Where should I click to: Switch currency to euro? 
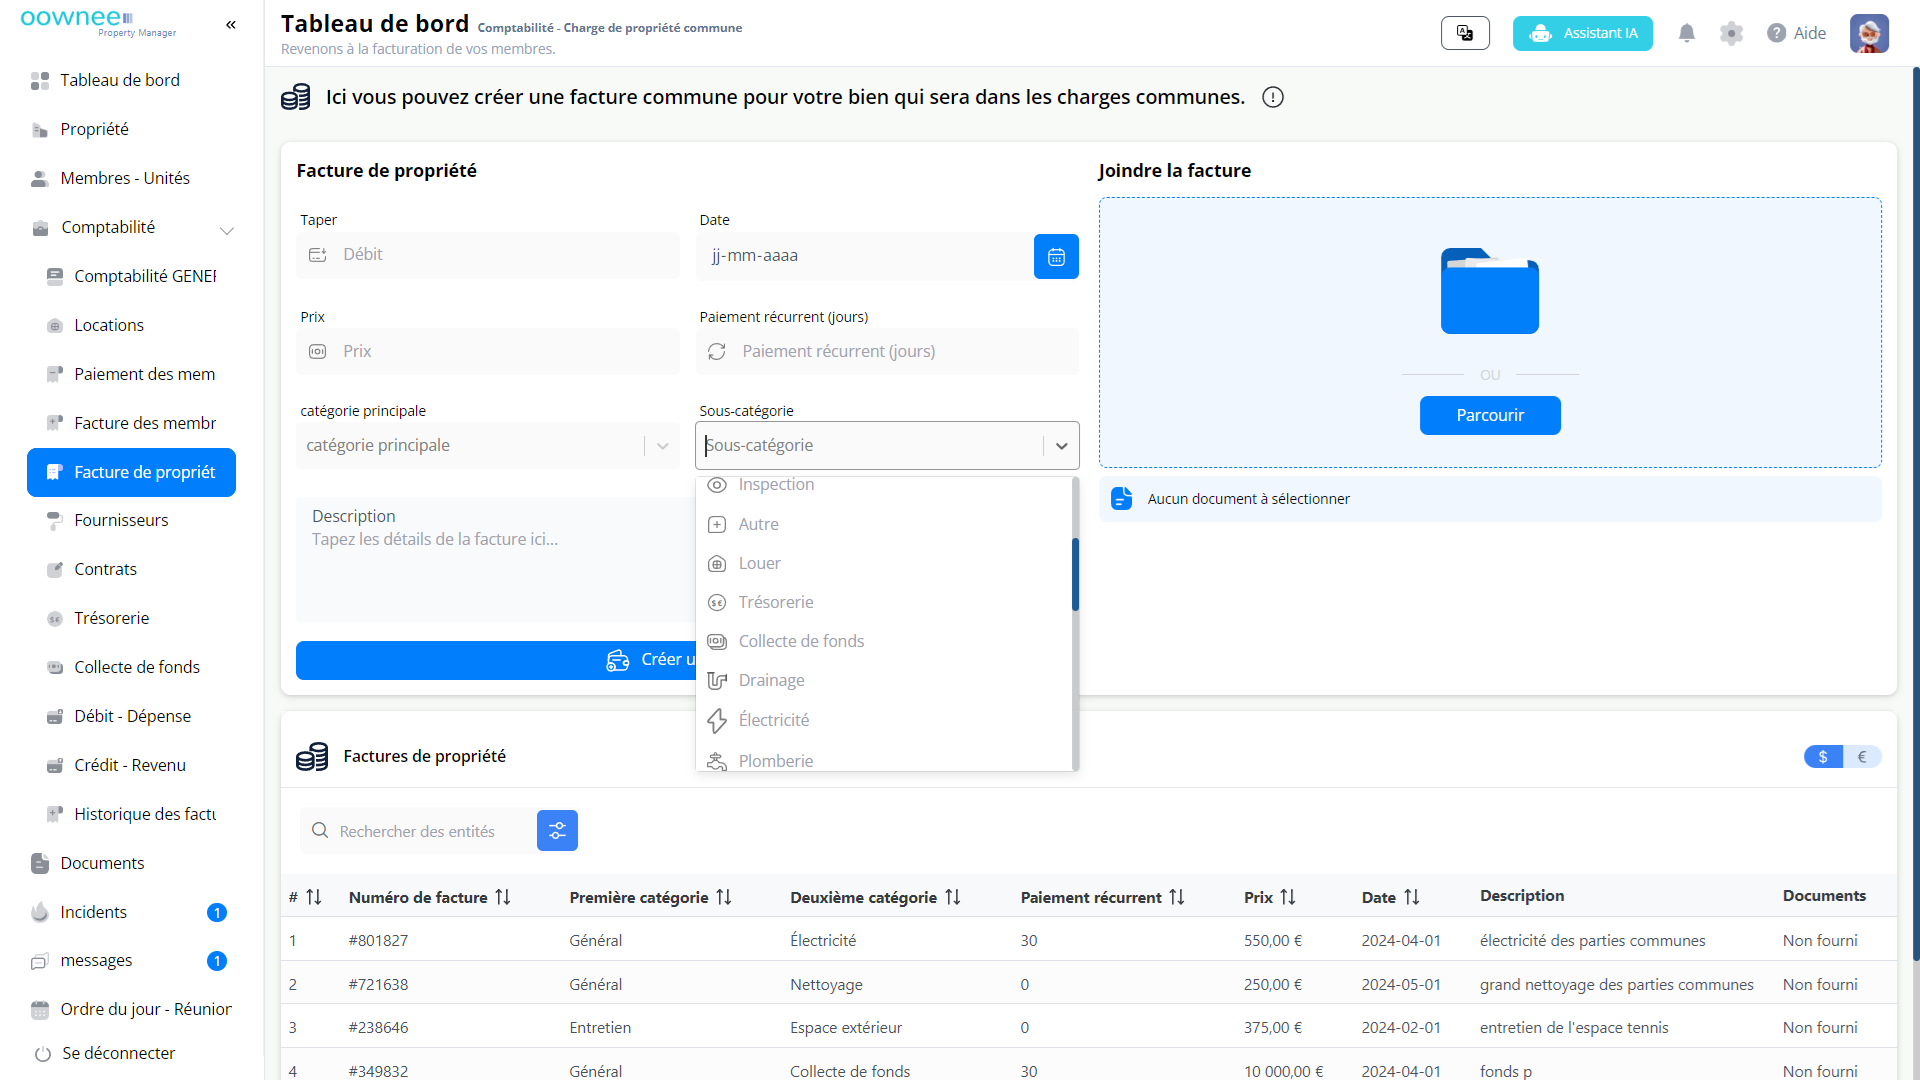[1862, 757]
